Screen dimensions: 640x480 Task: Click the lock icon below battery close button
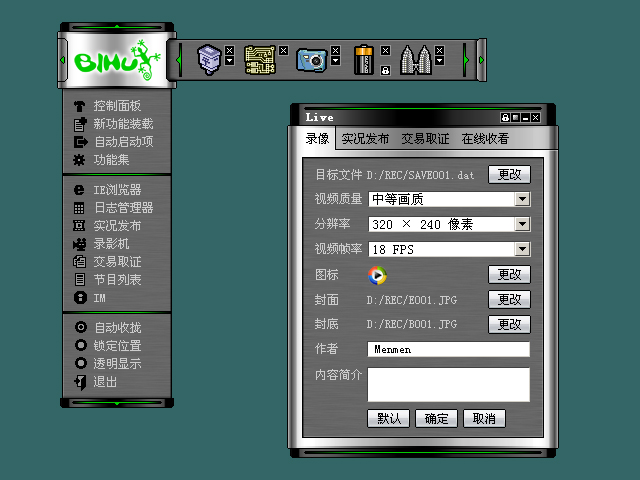pyautogui.click(x=385, y=70)
